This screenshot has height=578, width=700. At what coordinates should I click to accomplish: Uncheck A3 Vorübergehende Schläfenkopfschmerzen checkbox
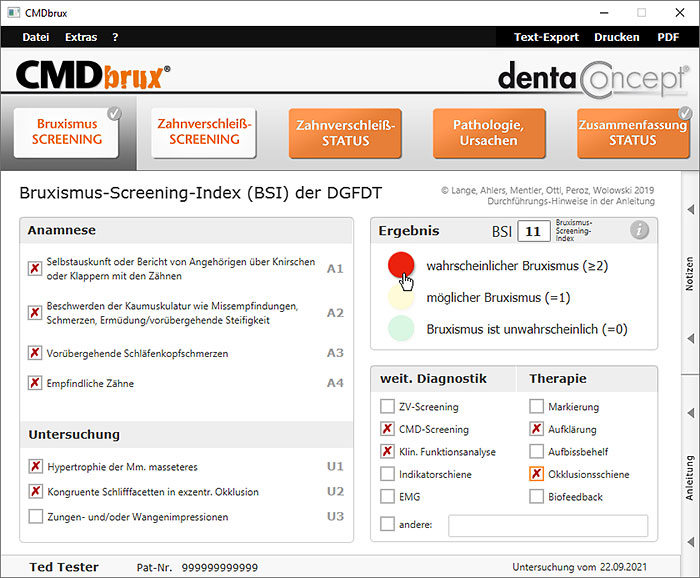click(x=35, y=353)
